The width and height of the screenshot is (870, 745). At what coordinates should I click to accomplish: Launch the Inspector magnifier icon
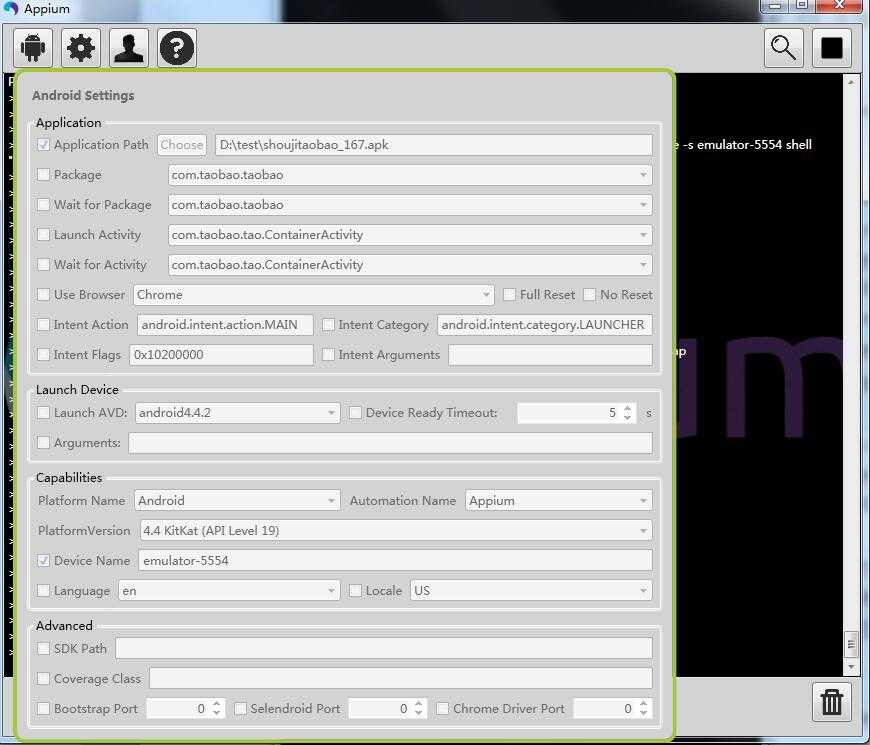pos(783,48)
